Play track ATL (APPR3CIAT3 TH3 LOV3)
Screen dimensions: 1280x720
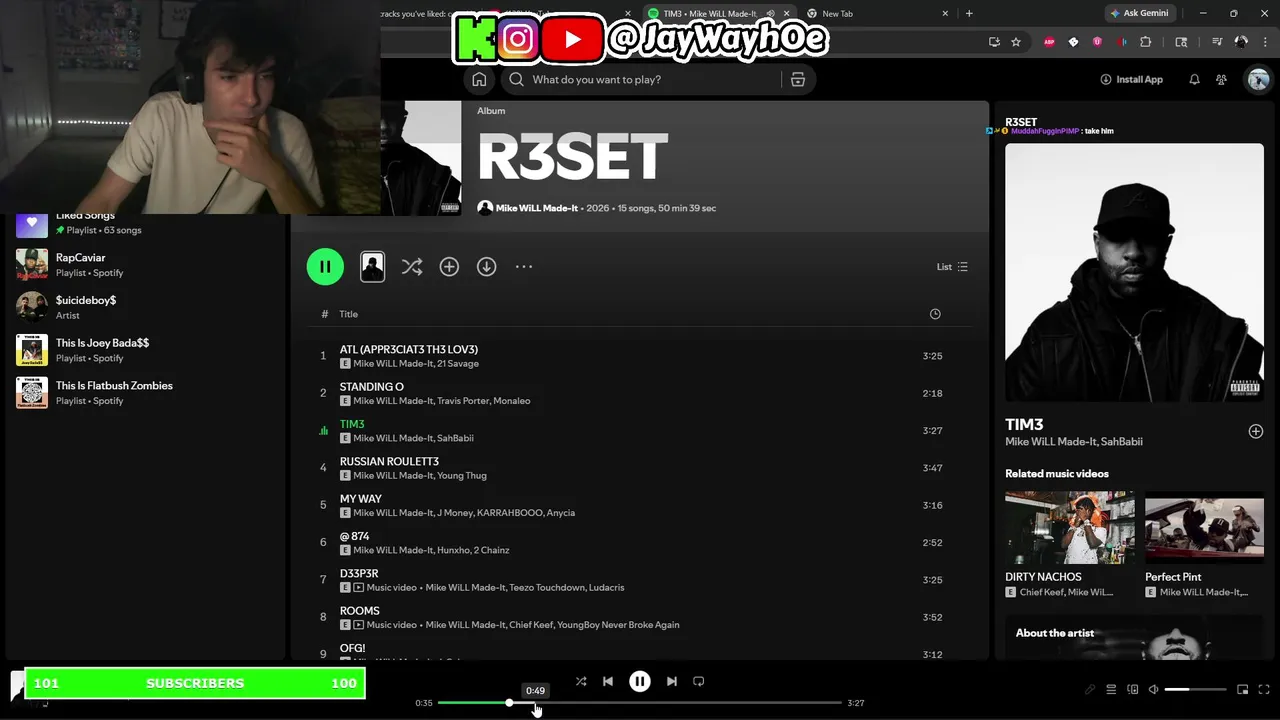pos(640,356)
